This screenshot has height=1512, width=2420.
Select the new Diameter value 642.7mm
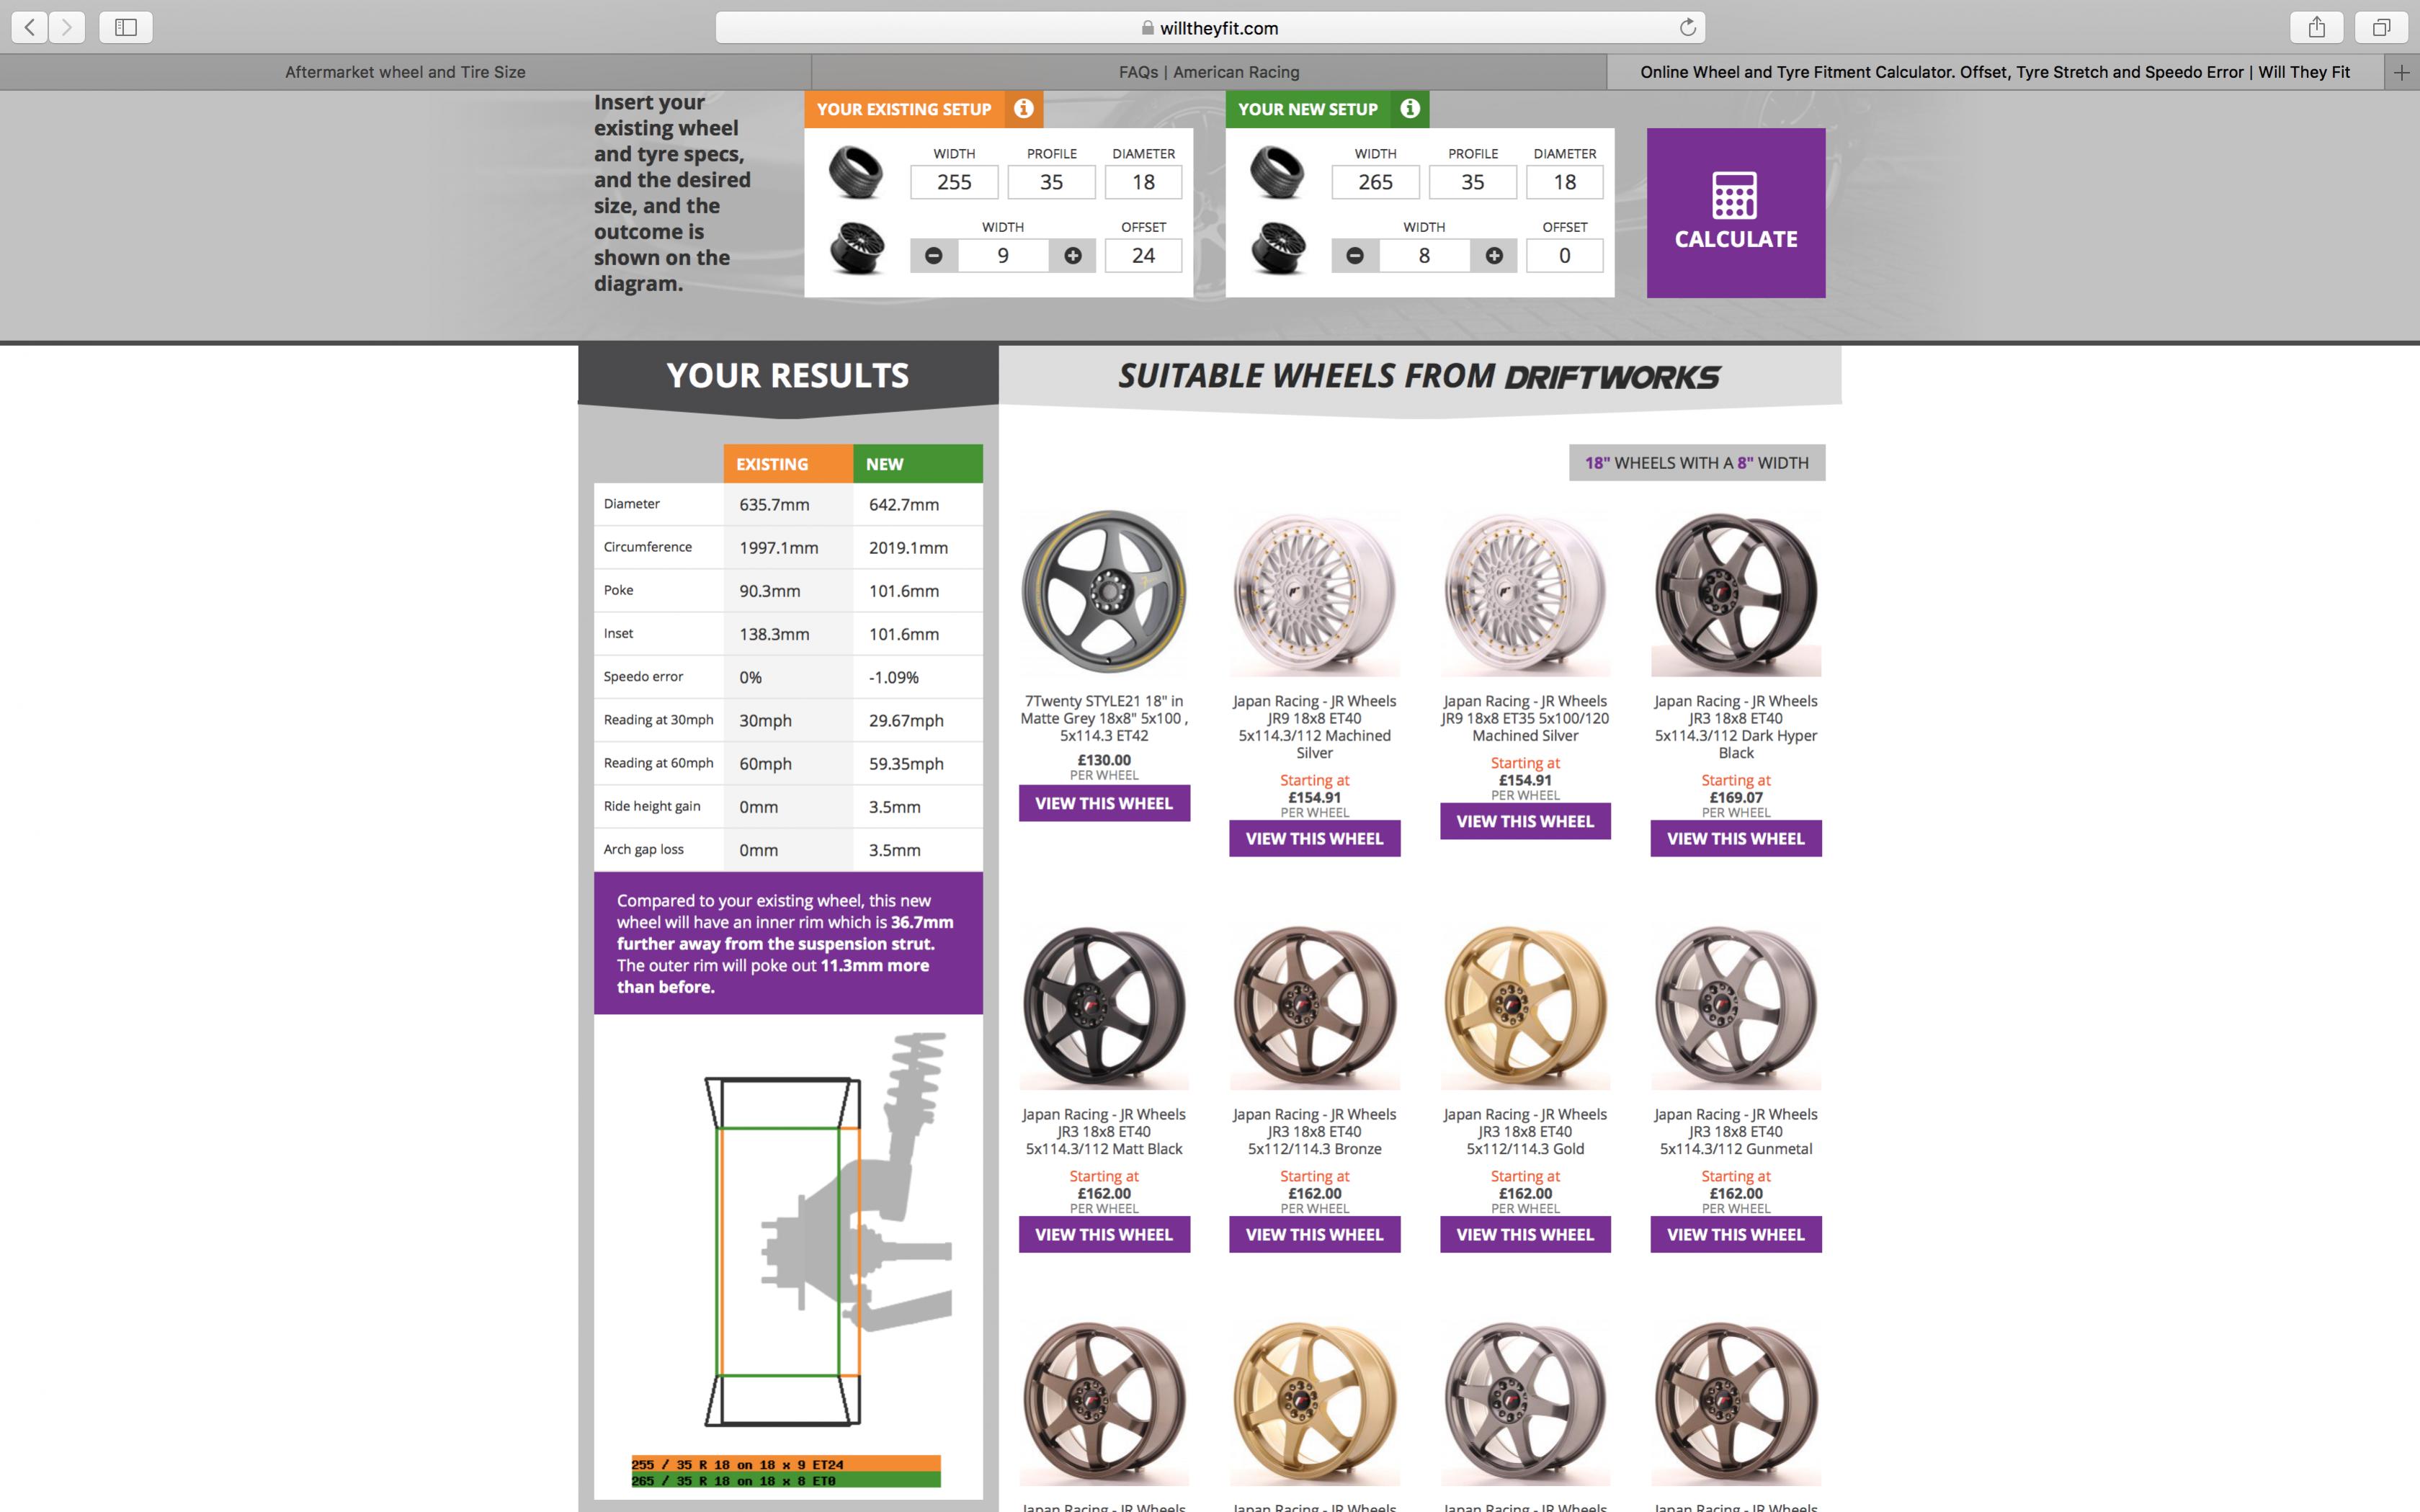[904, 504]
